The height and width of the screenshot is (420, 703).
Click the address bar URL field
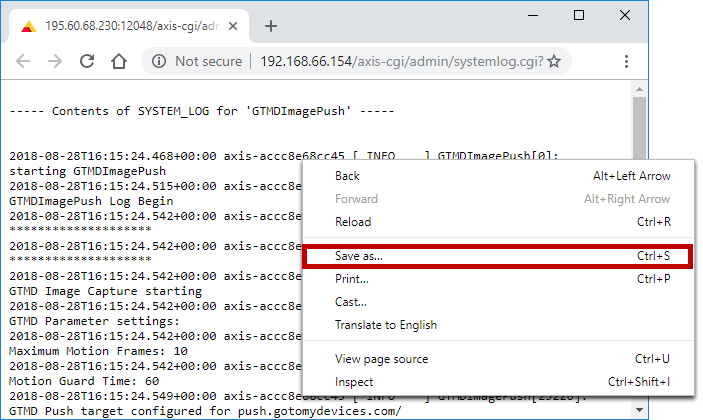[400, 62]
